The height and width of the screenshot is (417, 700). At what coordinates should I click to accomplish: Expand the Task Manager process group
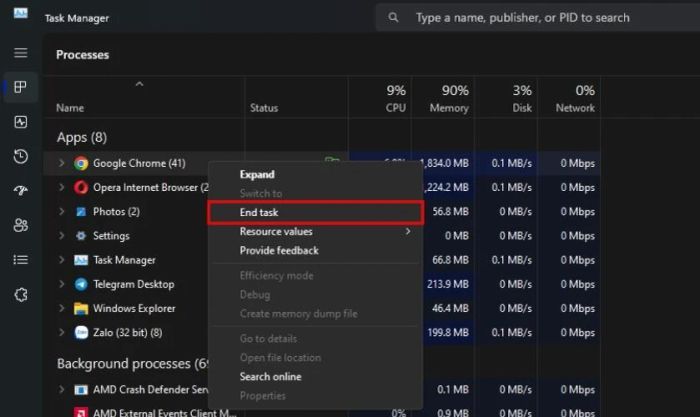tap(62, 260)
